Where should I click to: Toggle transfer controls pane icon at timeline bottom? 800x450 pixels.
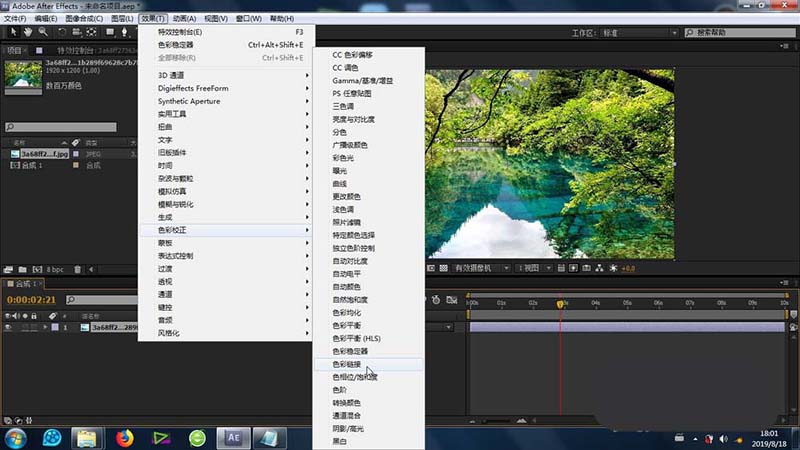18,420
